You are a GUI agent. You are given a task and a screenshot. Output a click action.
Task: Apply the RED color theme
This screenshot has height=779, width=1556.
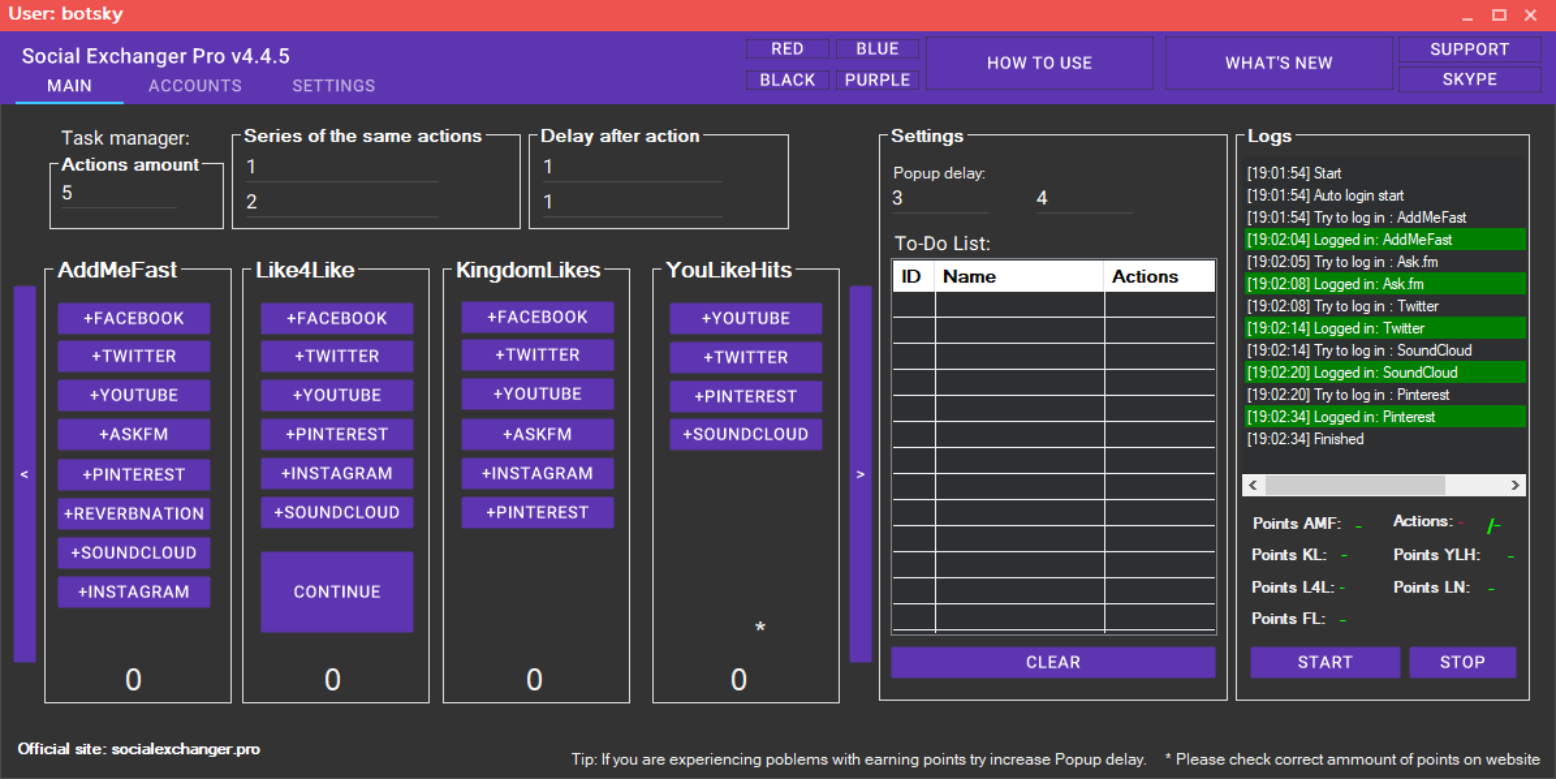tap(787, 49)
